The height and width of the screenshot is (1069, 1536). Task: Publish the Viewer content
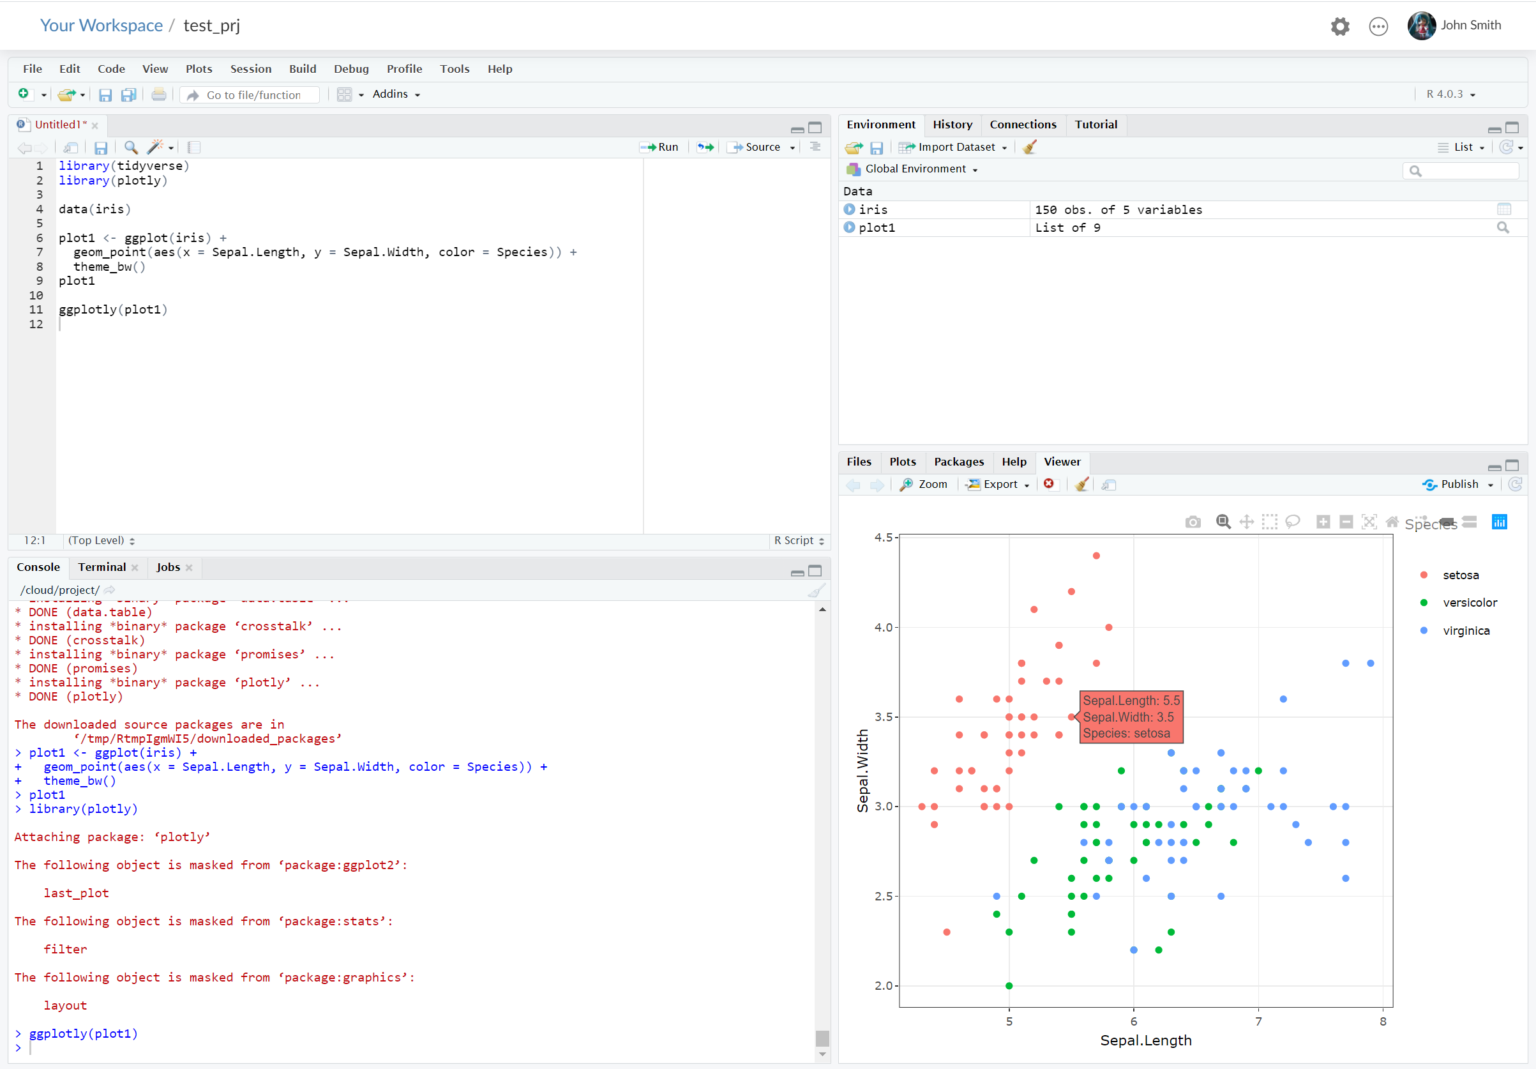[1456, 484]
